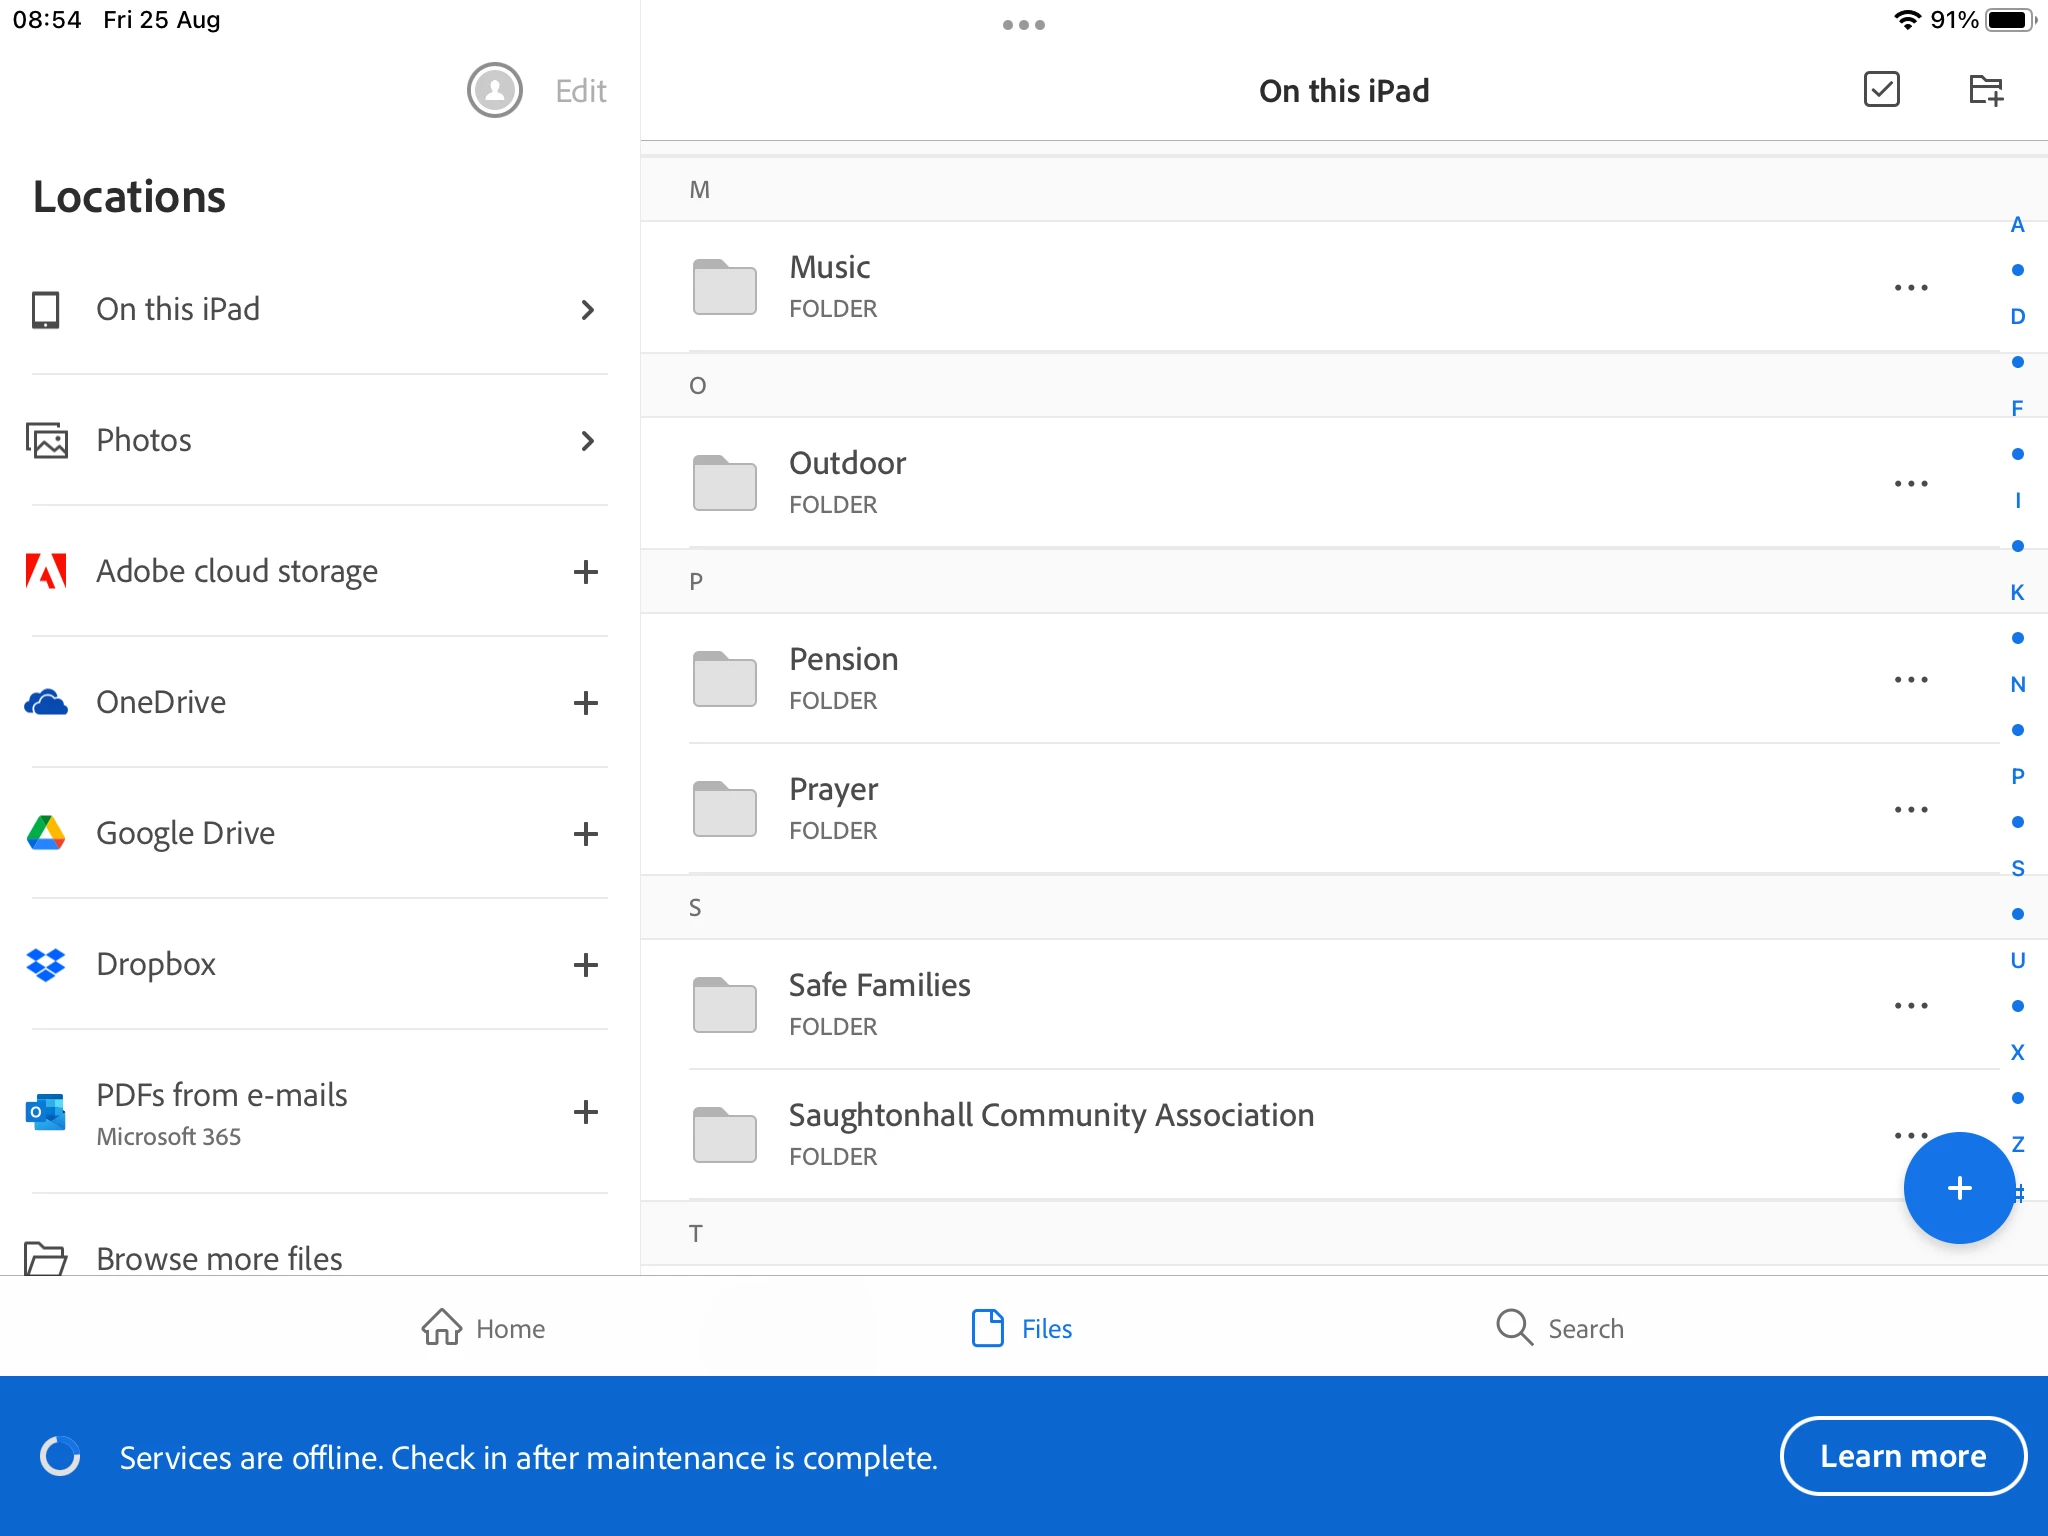
Task: Open the three-dot multitasking menu at top
Action: point(1023,25)
